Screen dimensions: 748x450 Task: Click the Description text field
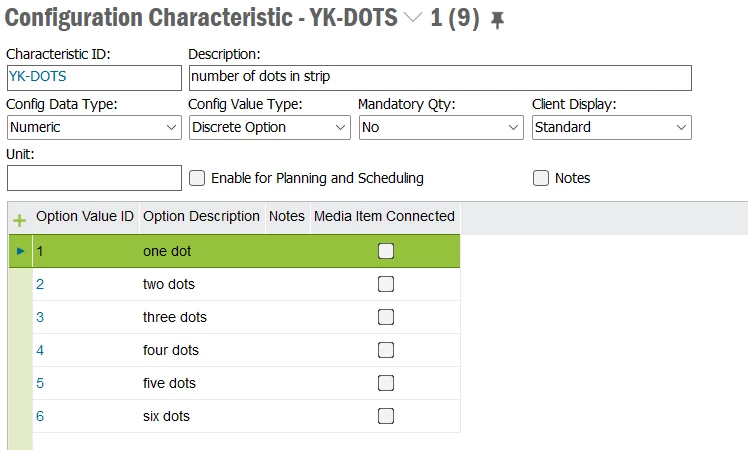[x=440, y=78]
